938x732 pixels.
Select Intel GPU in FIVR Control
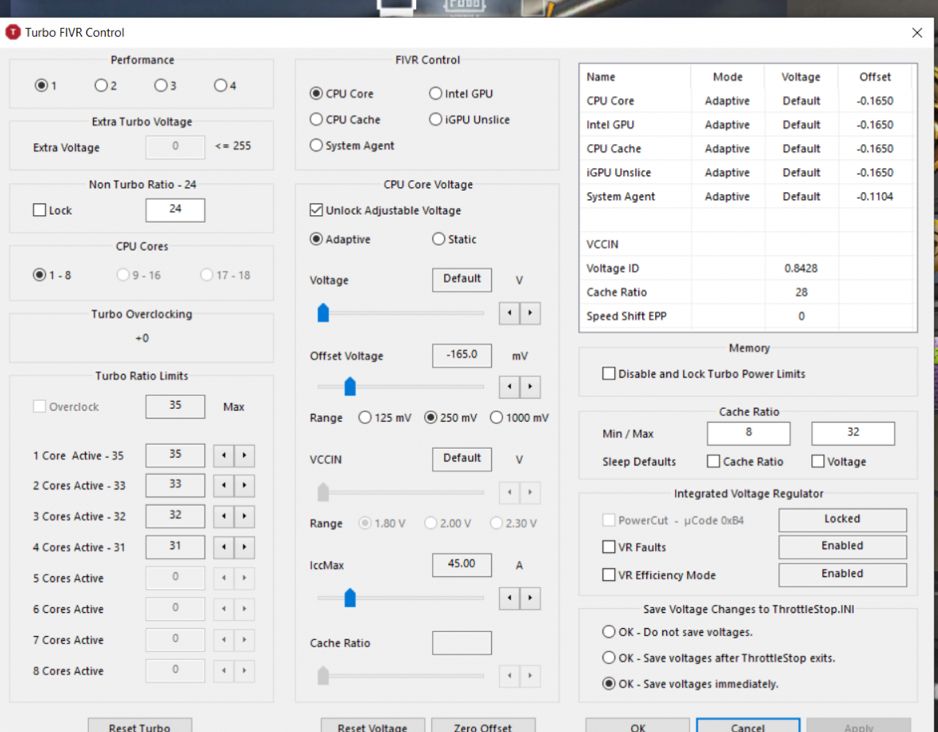[x=436, y=94]
